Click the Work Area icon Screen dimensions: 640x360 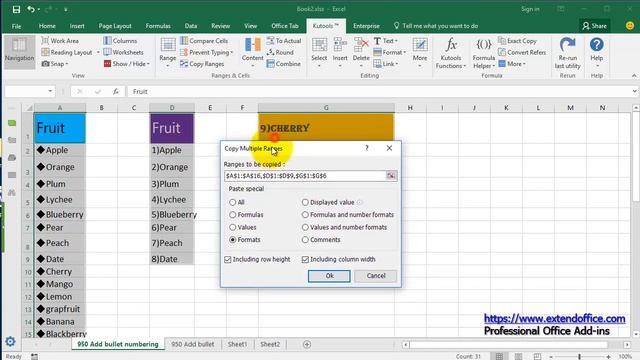tap(45, 40)
